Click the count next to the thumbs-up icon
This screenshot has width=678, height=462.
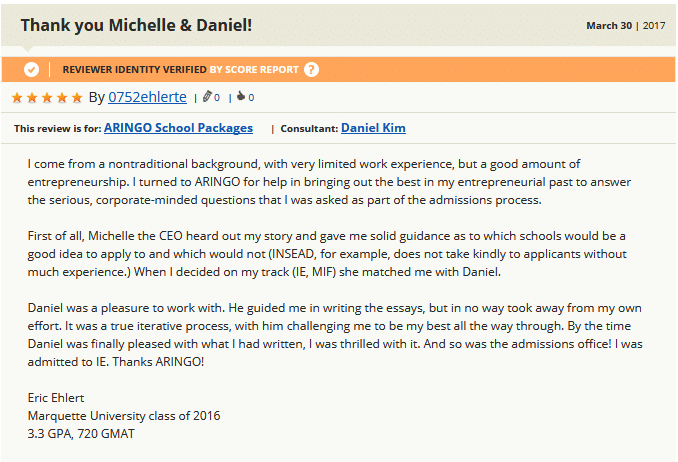(251, 98)
